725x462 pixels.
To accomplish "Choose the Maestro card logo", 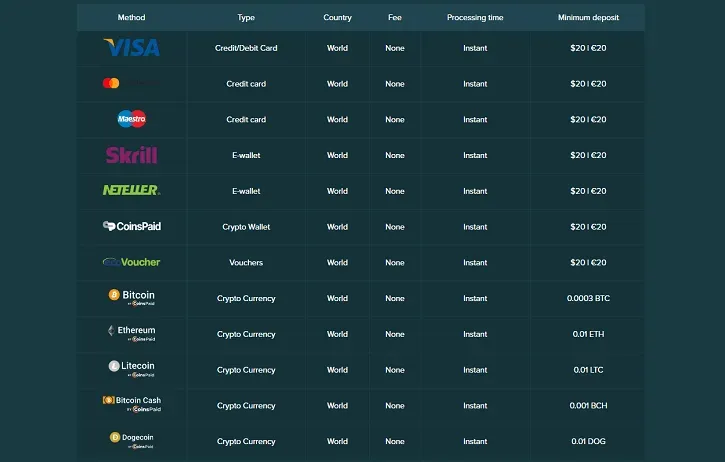I will 131,119.
